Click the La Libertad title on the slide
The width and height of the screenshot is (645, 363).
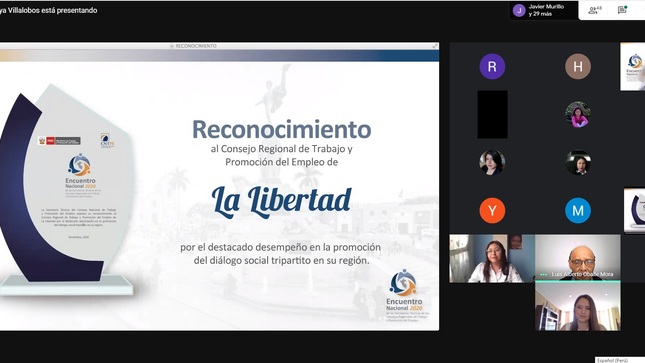(281, 200)
